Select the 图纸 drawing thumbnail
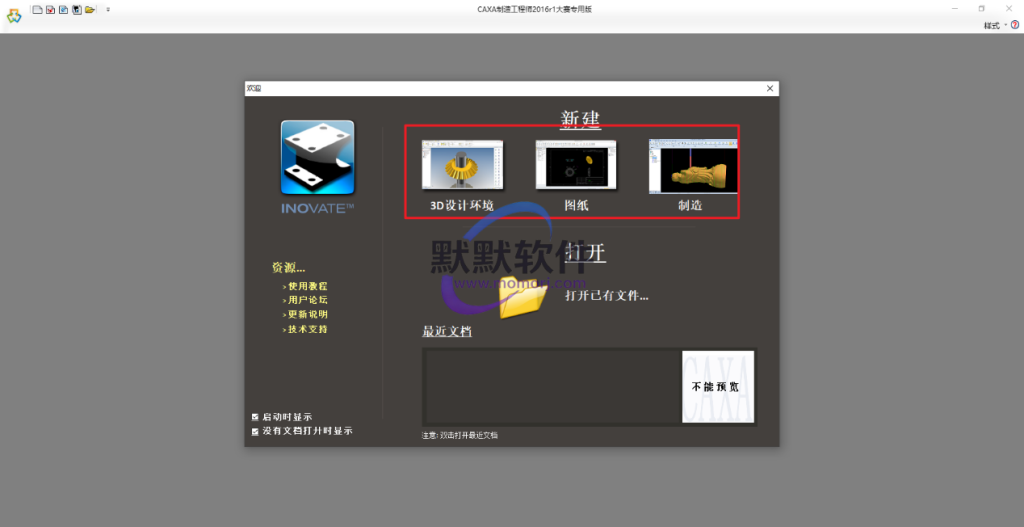 pyautogui.click(x=576, y=165)
